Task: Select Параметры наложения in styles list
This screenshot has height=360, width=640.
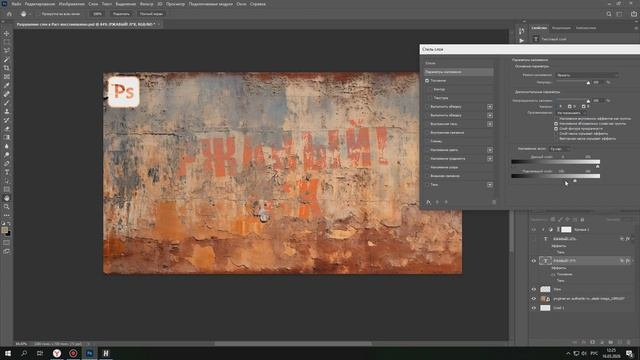Action: 458,72
